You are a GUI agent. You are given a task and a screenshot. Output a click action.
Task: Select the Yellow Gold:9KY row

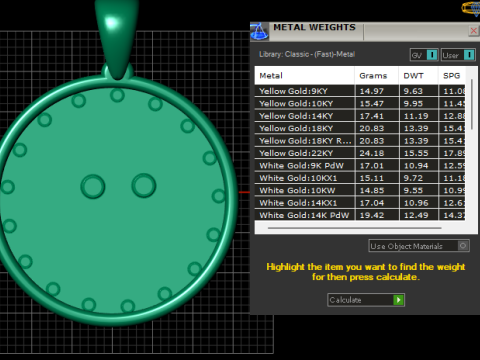[360, 91]
